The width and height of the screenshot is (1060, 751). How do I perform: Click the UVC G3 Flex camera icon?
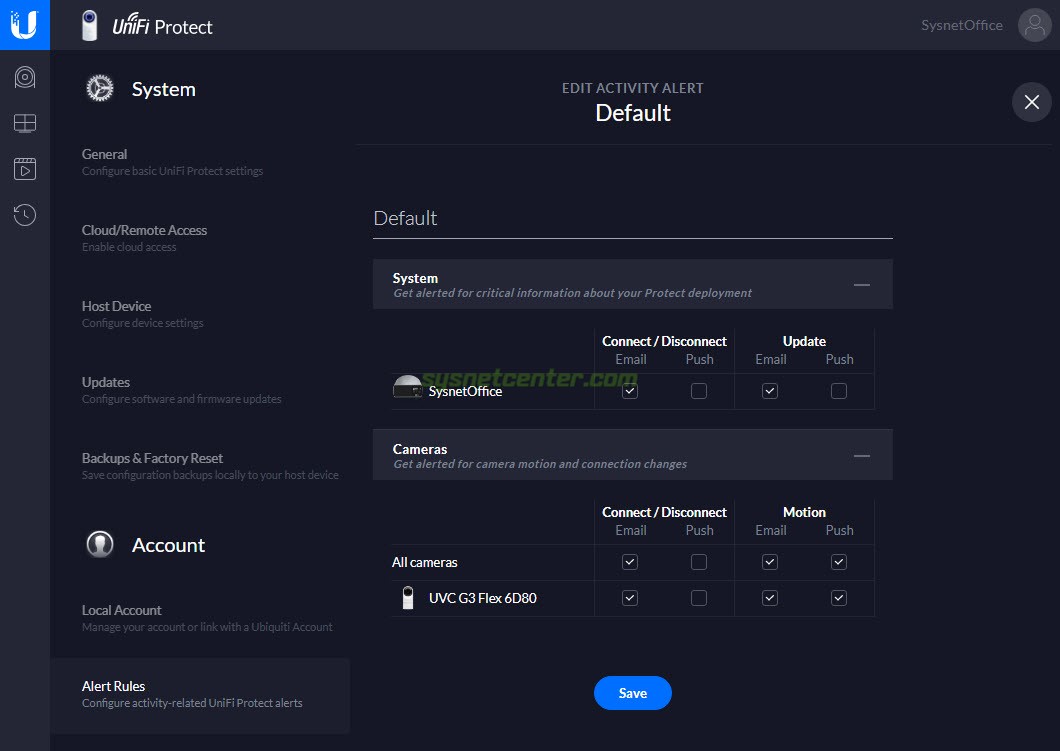point(408,598)
